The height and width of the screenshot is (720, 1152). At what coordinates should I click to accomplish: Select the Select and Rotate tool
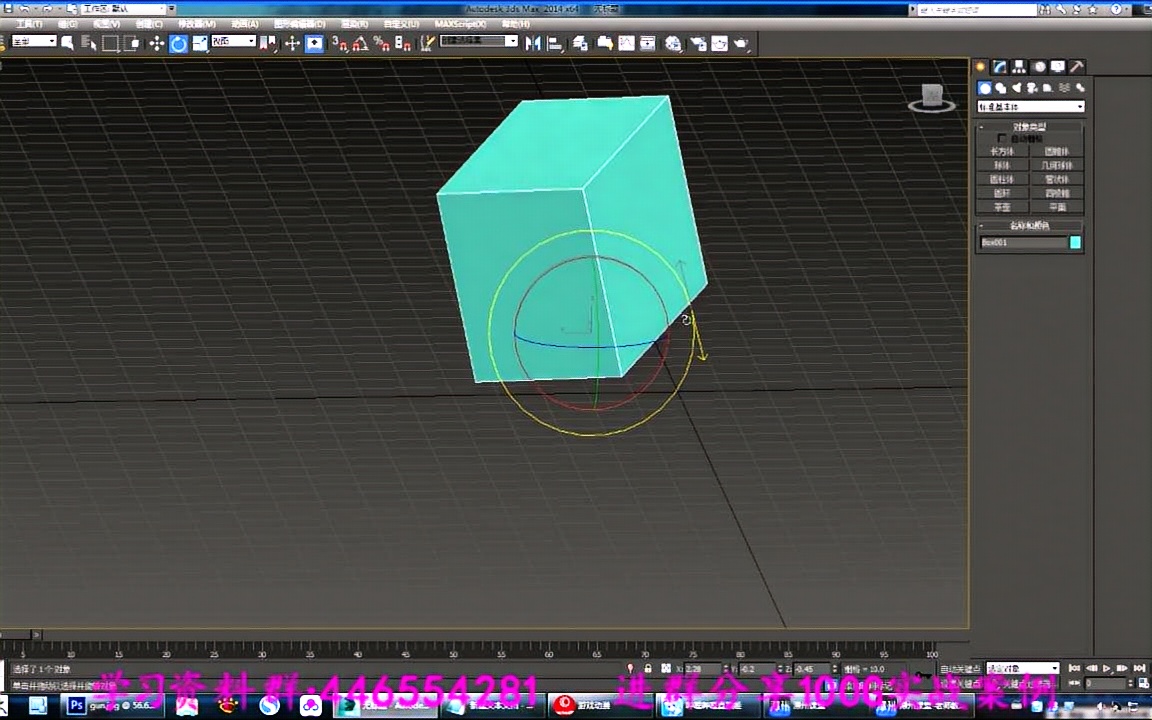tap(178, 44)
